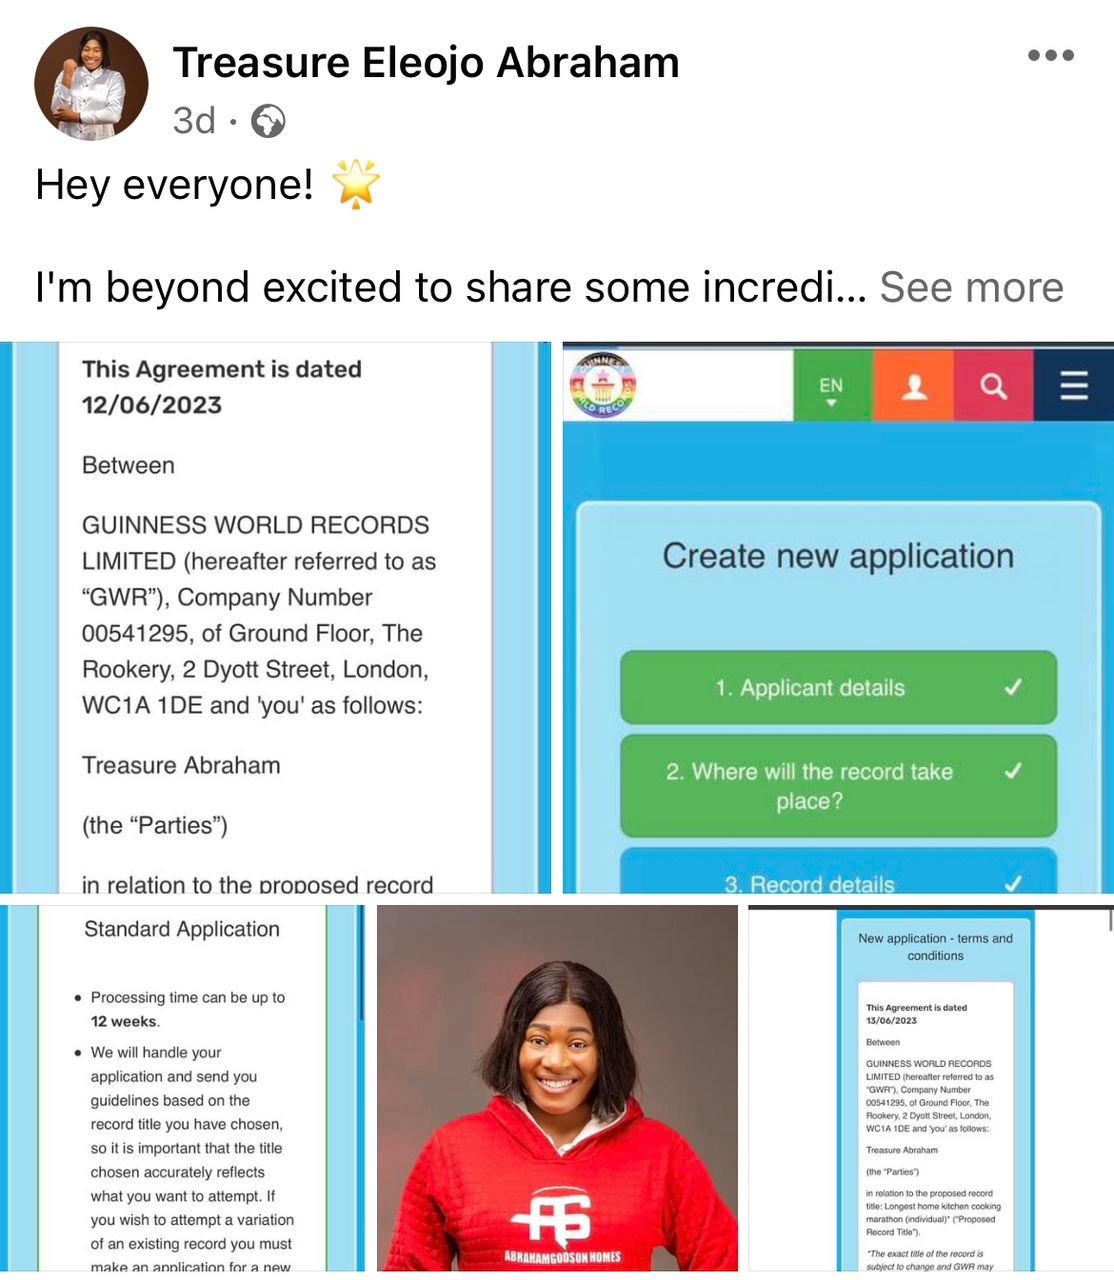The height and width of the screenshot is (1280, 1114).
Task: Expand post text with See more
Action: pyautogui.click(x=971, y=287)
